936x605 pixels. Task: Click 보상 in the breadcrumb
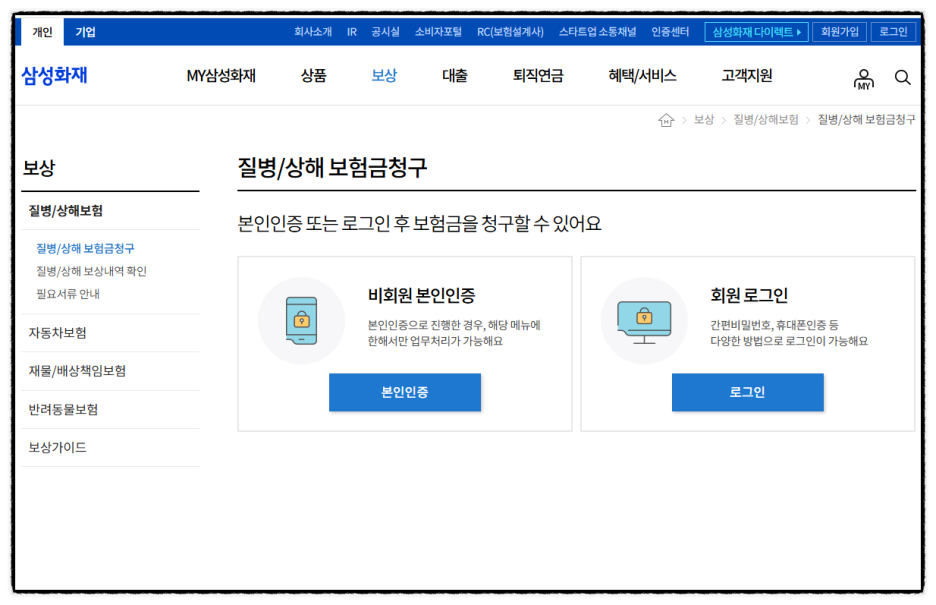[x=704, y=120]
